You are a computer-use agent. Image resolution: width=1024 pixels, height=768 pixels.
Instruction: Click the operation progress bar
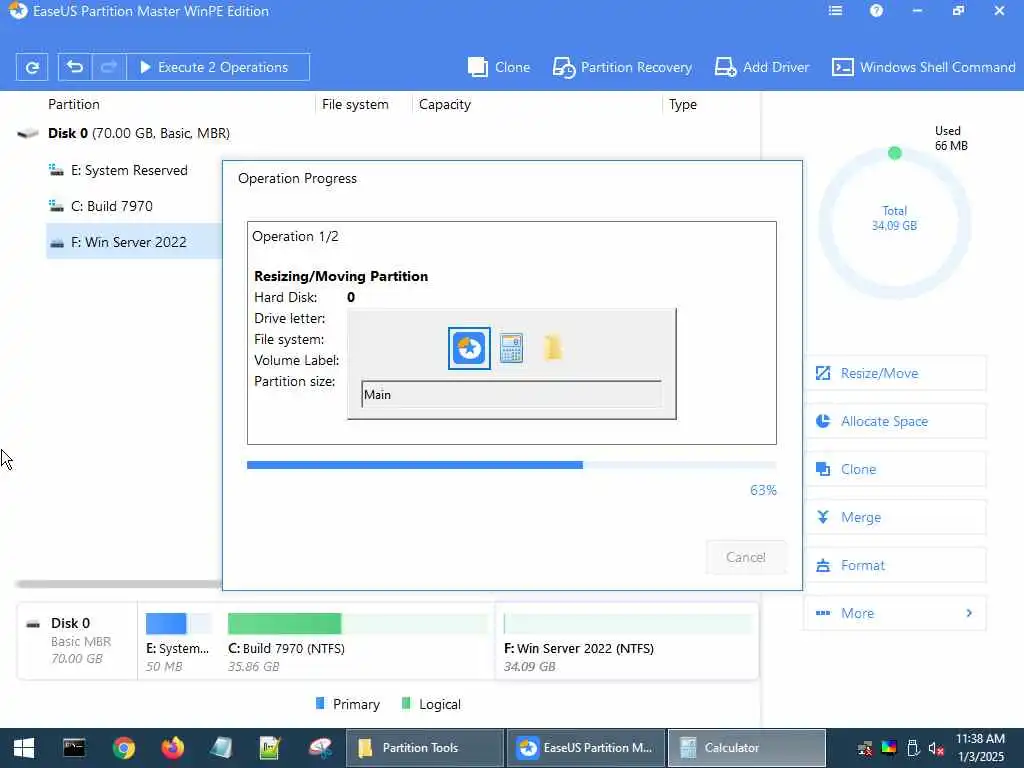coord(511,465)
